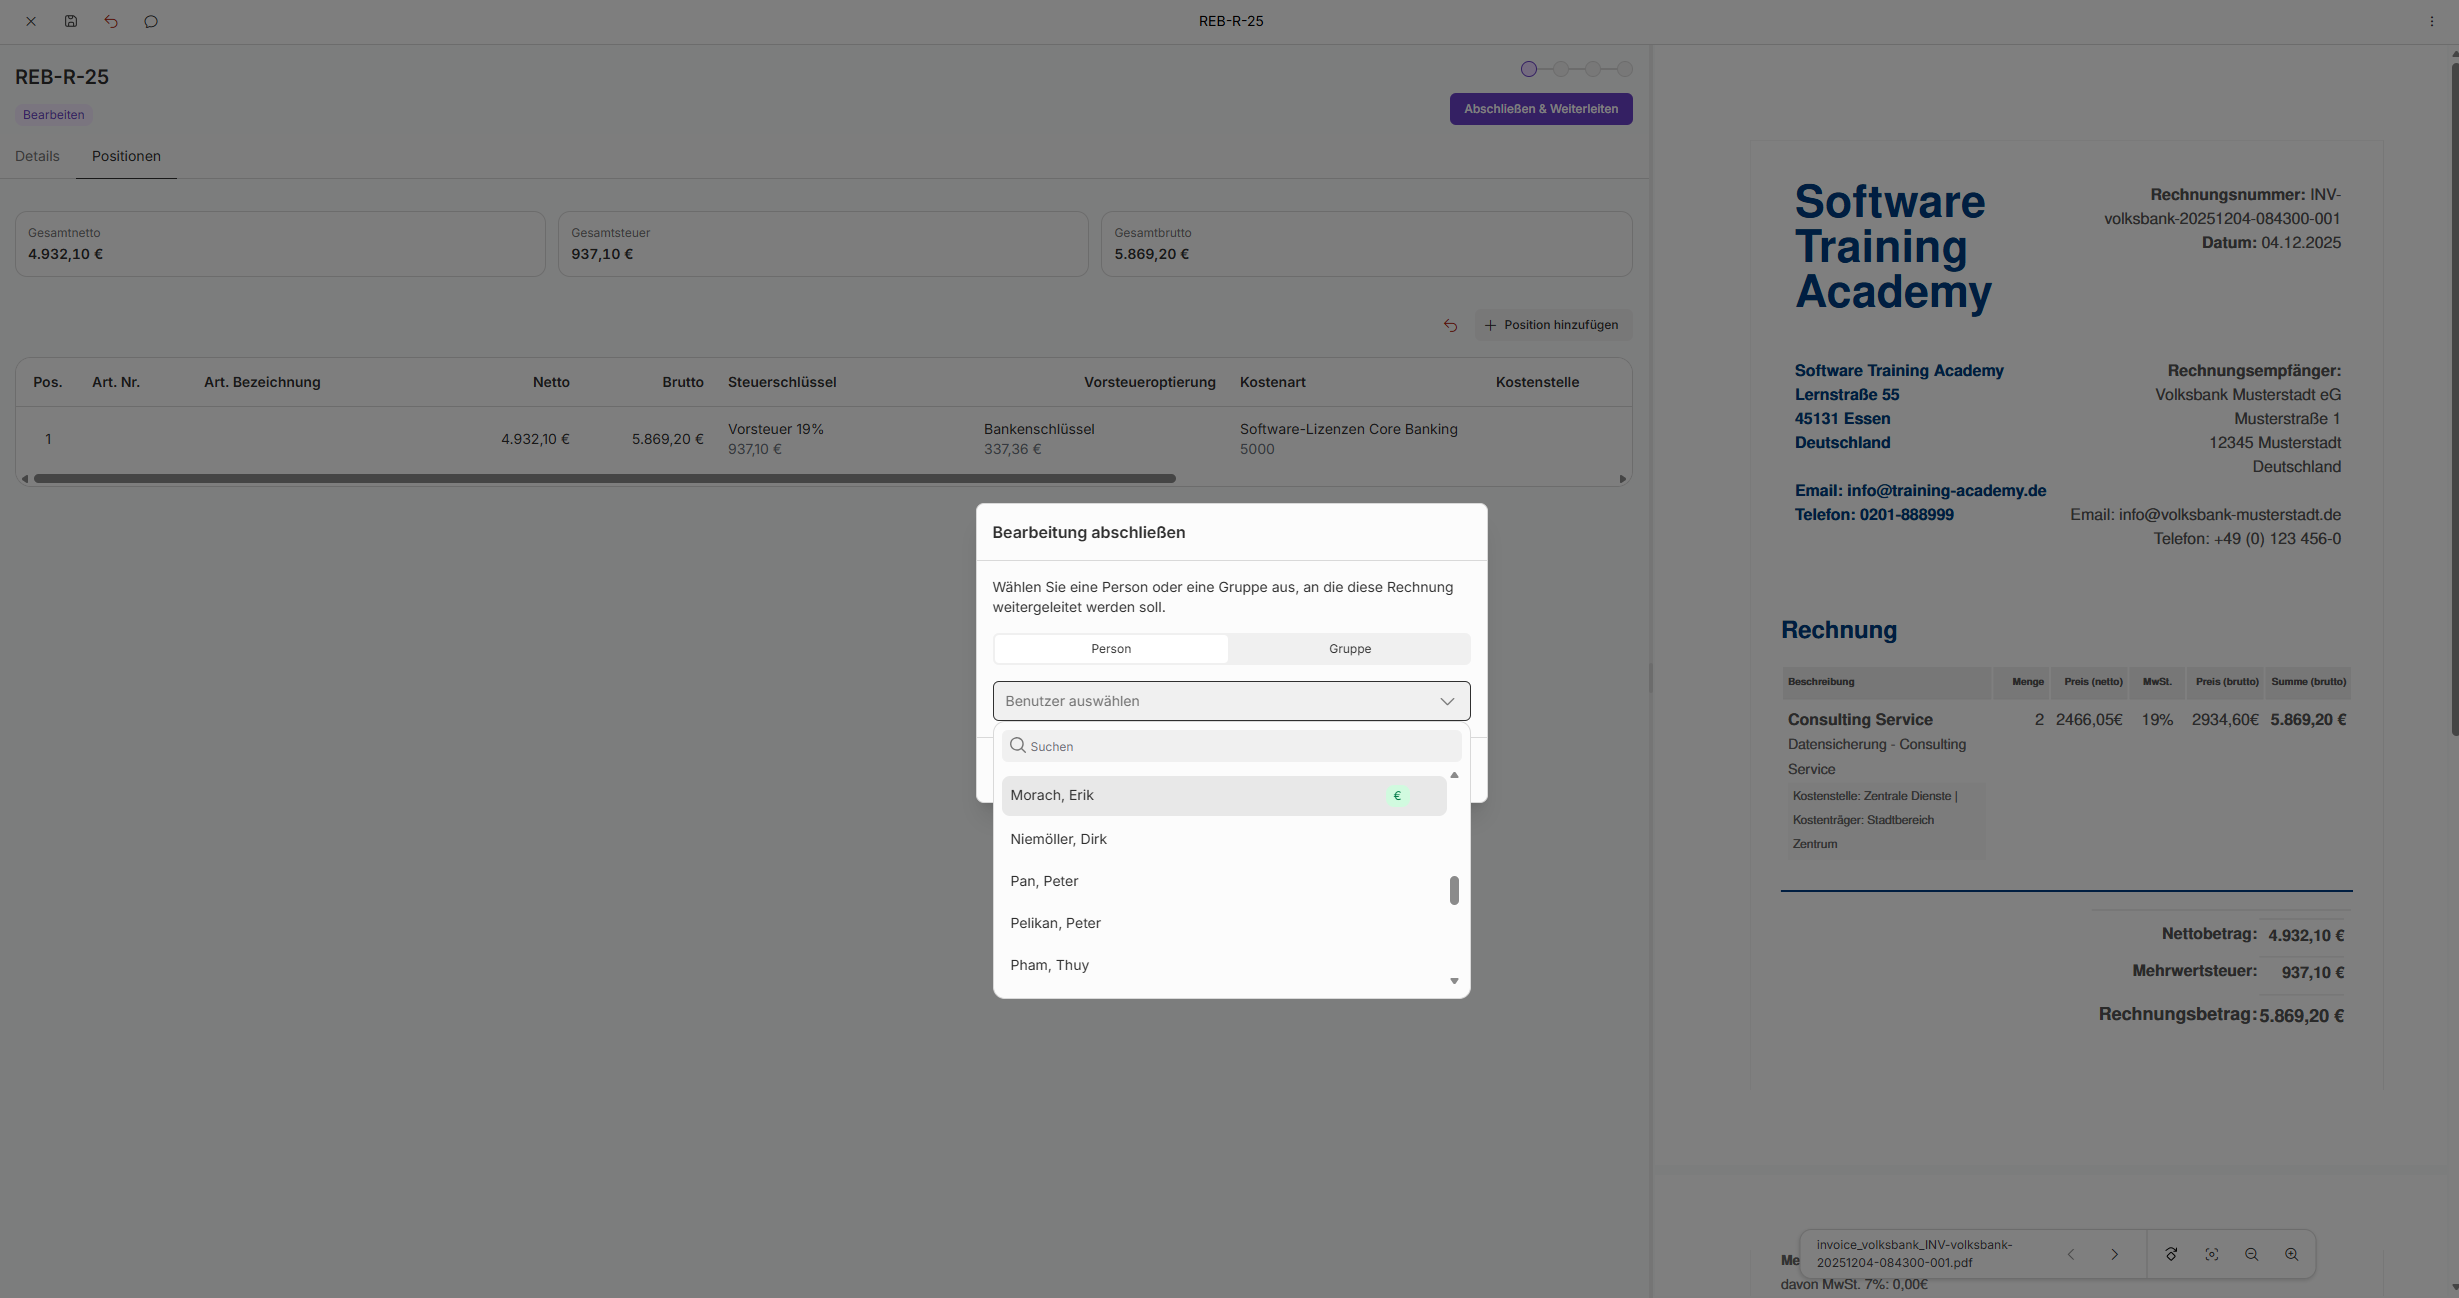2459x1298 pixels.
Task: Click the Suchen search field
Action: coord(1240,746)
